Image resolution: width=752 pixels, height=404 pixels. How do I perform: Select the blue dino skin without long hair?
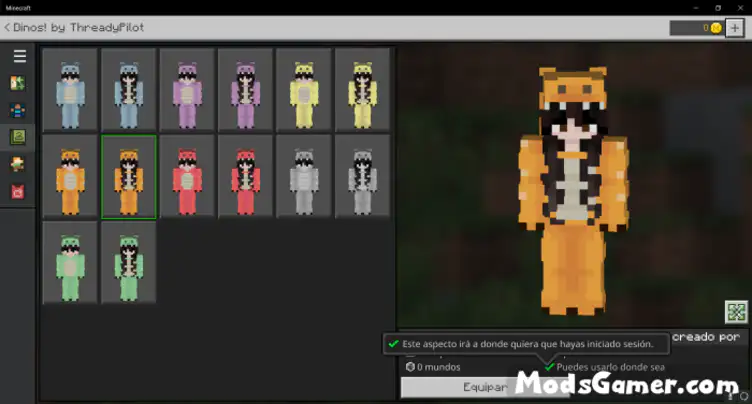click(x=70, y=90)
